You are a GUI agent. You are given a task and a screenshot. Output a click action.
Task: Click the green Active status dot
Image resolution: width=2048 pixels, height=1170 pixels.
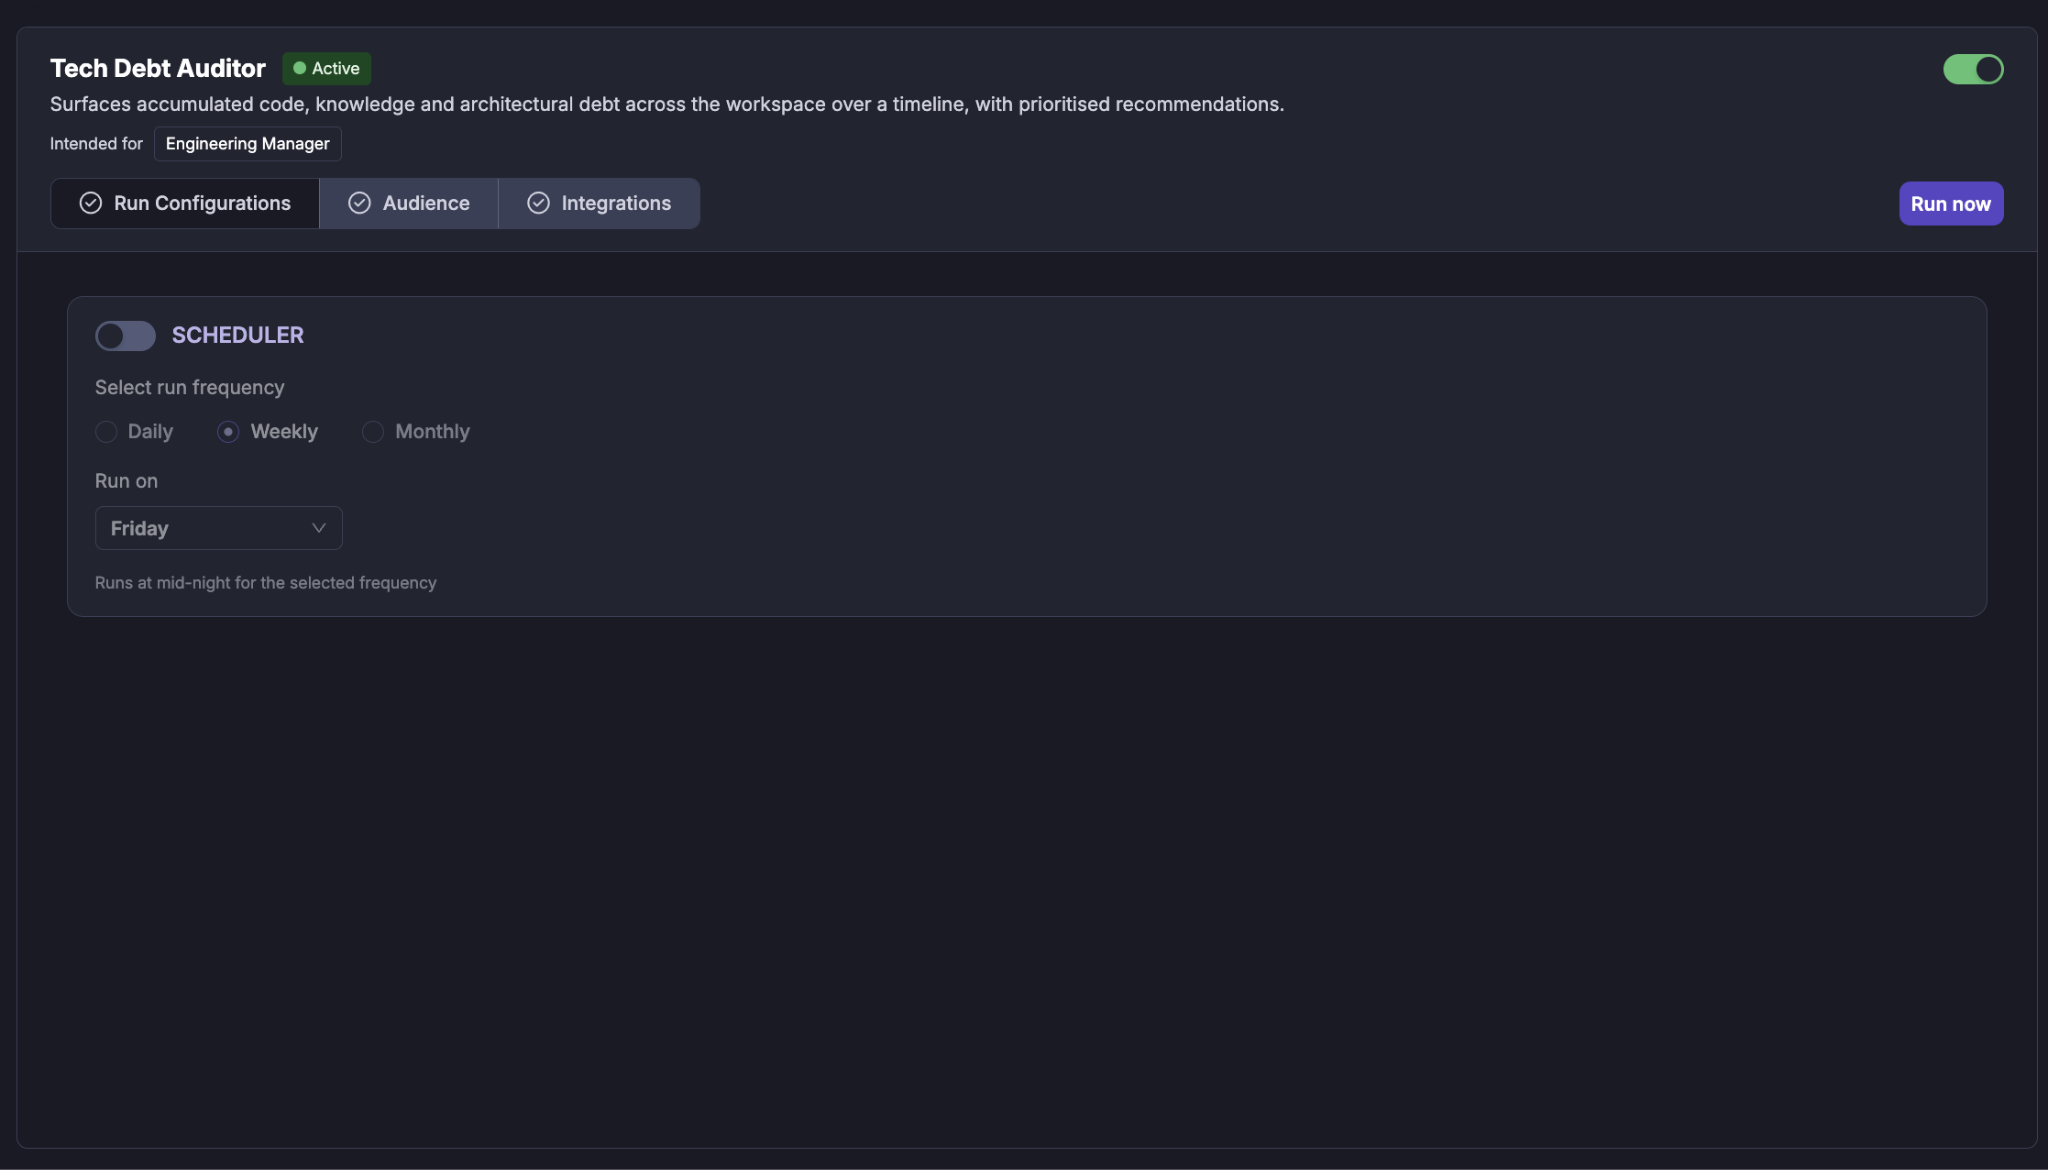pyautogui.click(x=299, y=68)
